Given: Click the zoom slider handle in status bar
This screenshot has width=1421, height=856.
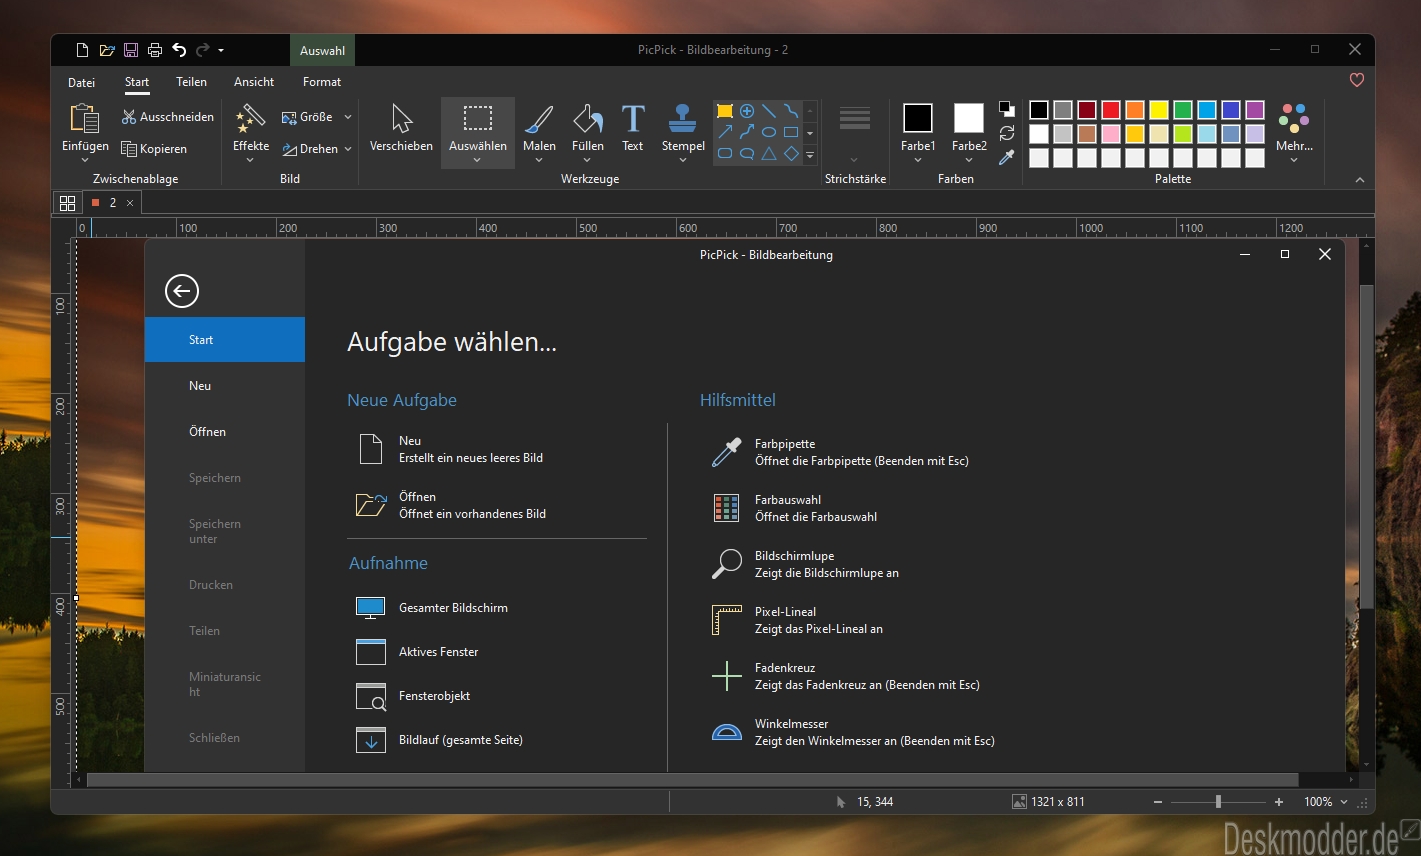Looking at the screenshot, I should pos(1218,802).
